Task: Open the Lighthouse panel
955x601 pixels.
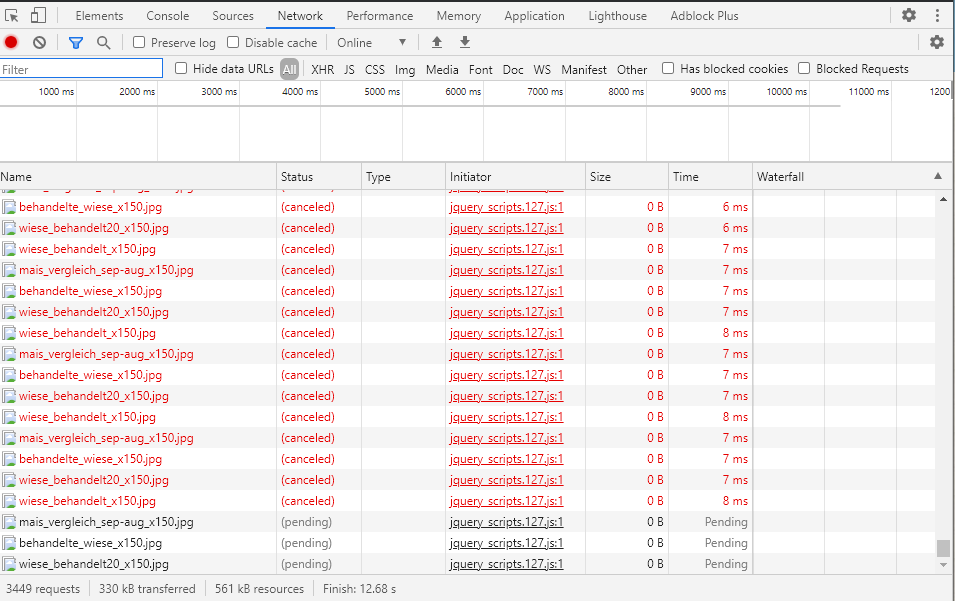Action: pyautogui.click(x=617, y=15)
